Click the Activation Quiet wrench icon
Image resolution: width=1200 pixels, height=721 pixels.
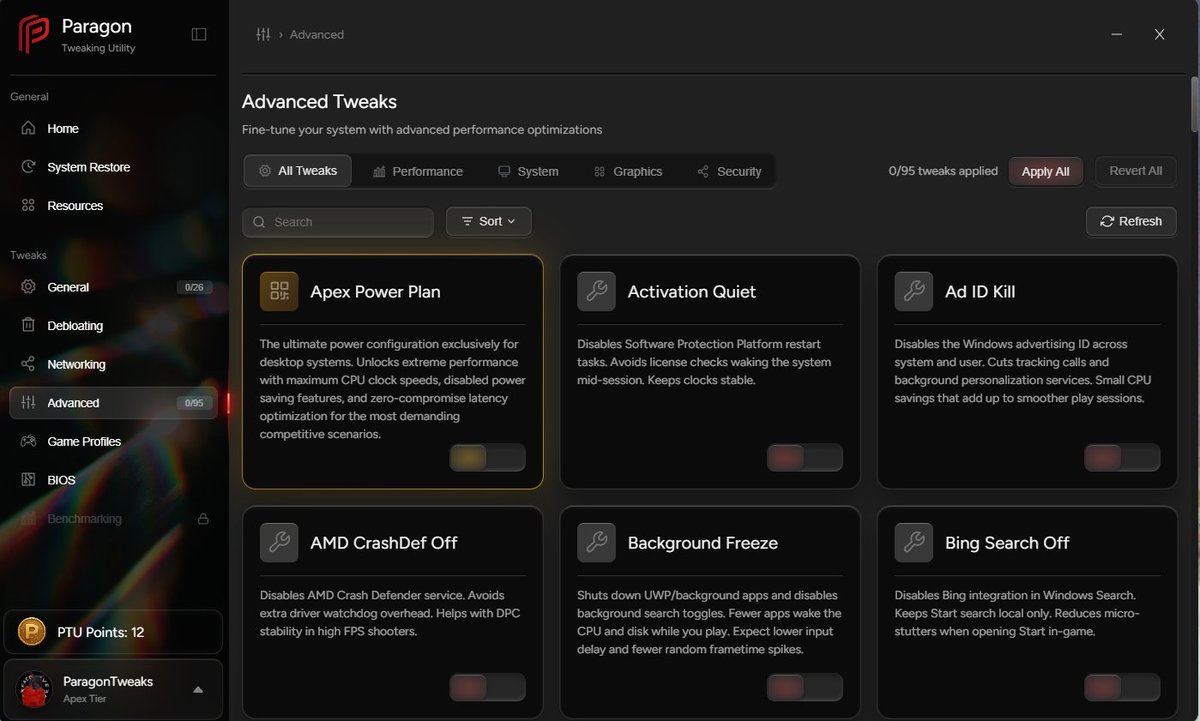pos(596,291)
